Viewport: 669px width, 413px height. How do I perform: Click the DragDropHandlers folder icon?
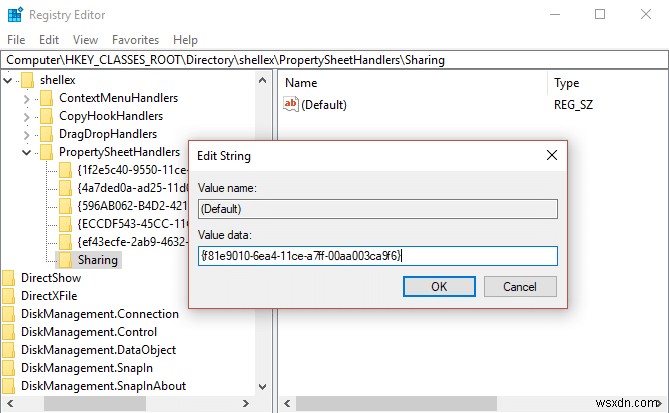tap(46, 134)
